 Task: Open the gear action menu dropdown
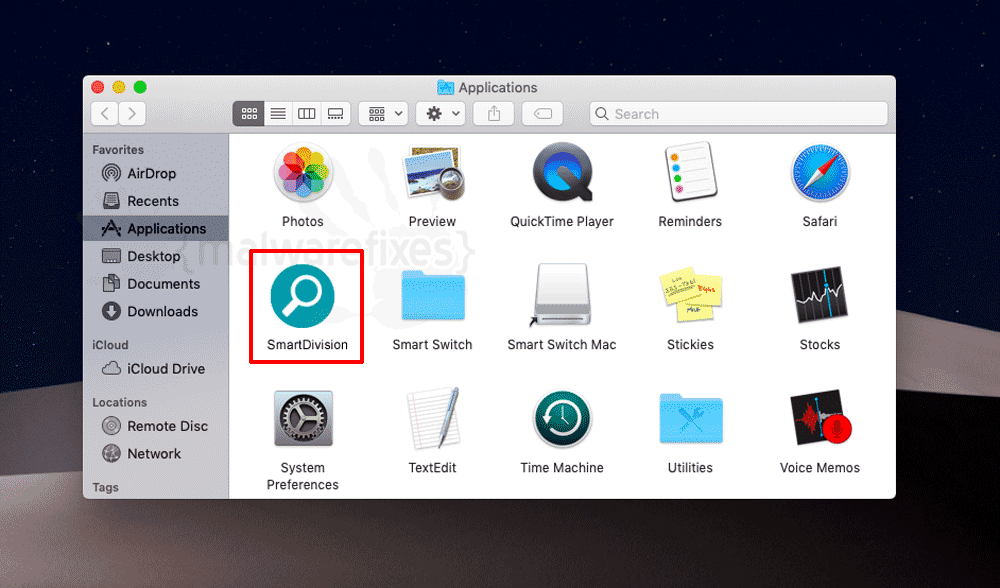pyautogui.click(x=441, y=114)
